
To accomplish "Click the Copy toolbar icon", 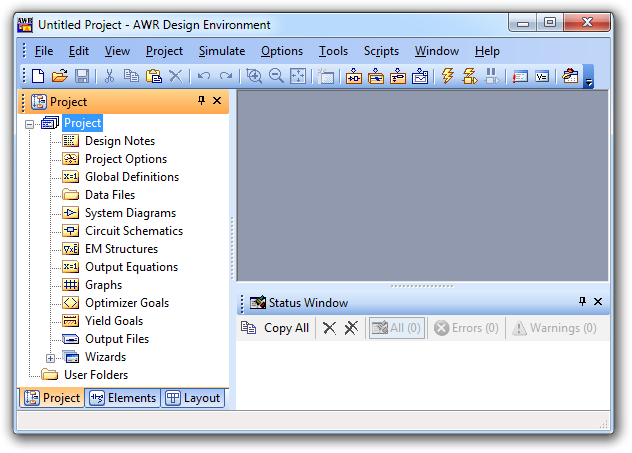I will point(131,76).
